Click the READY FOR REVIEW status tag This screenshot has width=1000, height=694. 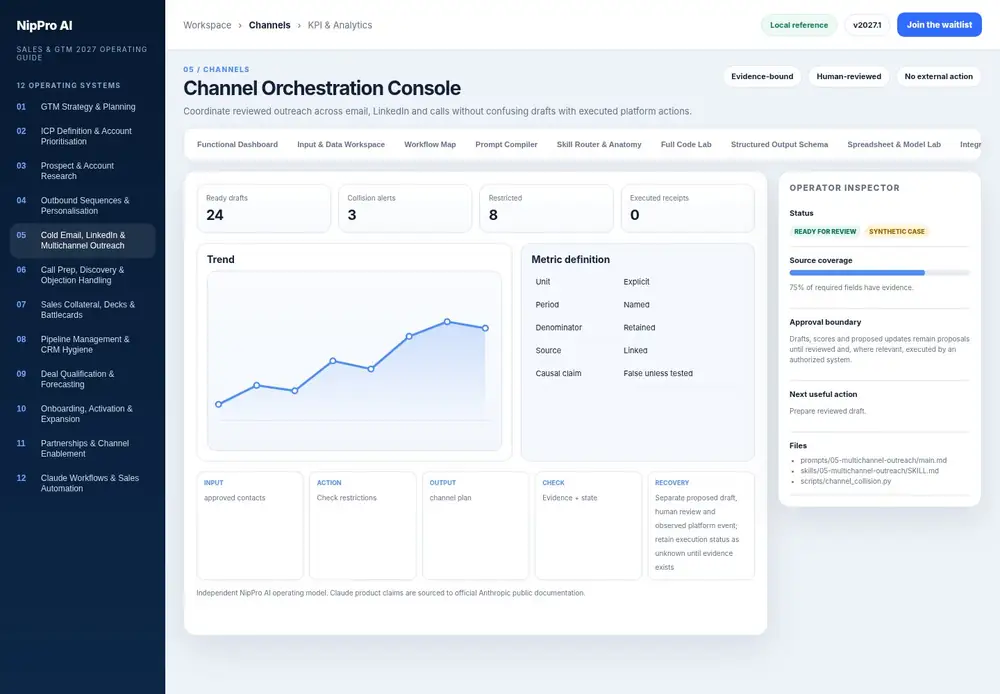point(825,232)
